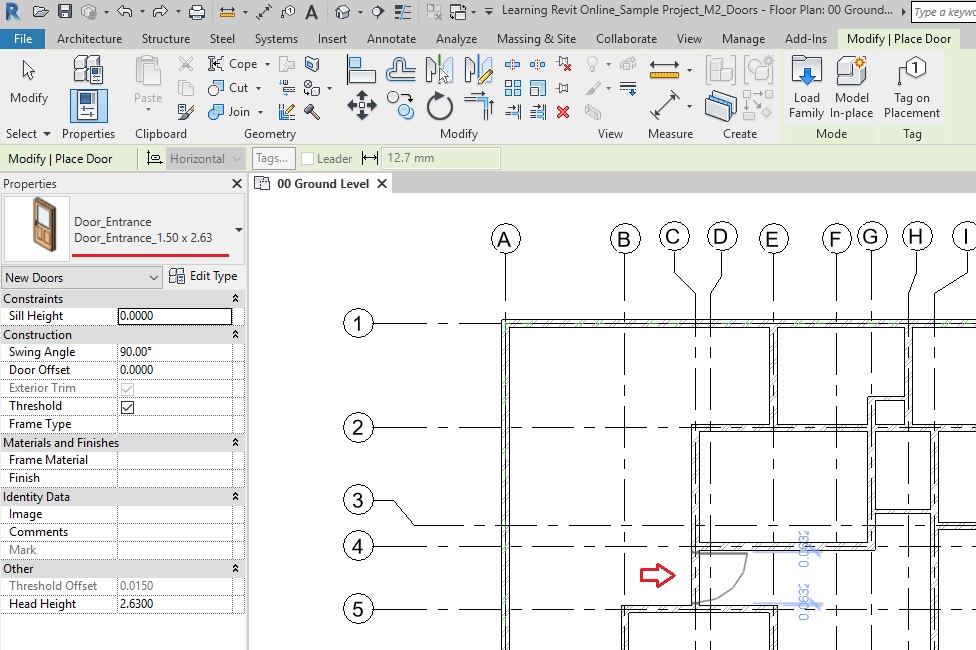Open the Properties palette icon

click(88, 106)
